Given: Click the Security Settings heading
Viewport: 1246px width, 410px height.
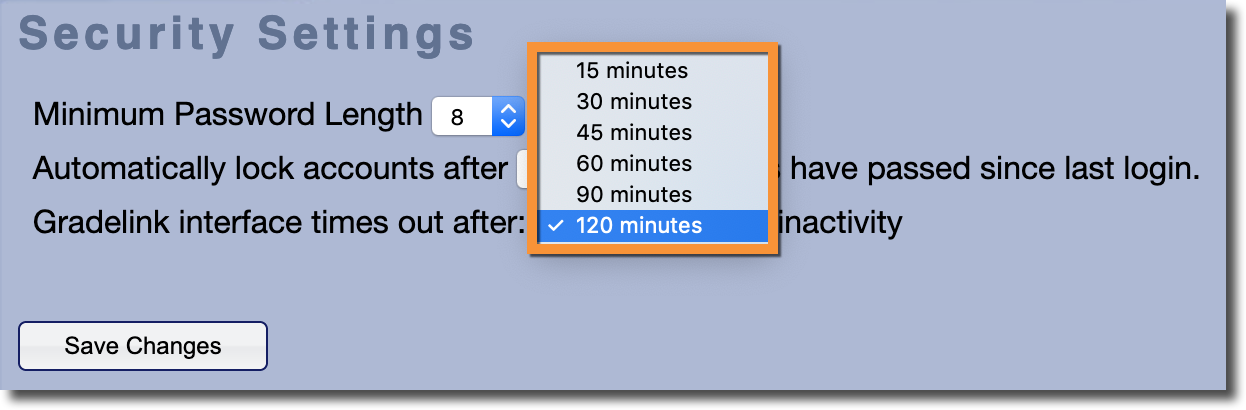Looking at the screenshot, I should point(246,33).
